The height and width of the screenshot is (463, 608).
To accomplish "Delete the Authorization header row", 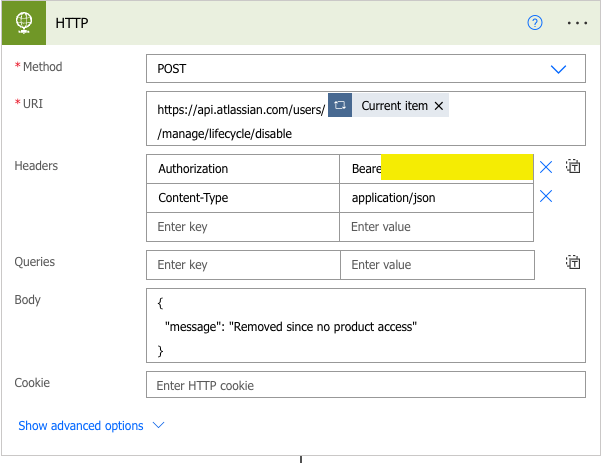I will [x=546, y=168].
